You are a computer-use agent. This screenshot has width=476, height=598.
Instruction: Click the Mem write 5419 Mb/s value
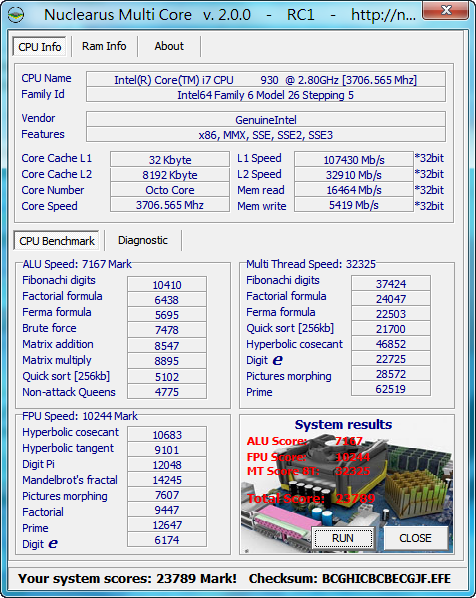[x=354, y=205]
